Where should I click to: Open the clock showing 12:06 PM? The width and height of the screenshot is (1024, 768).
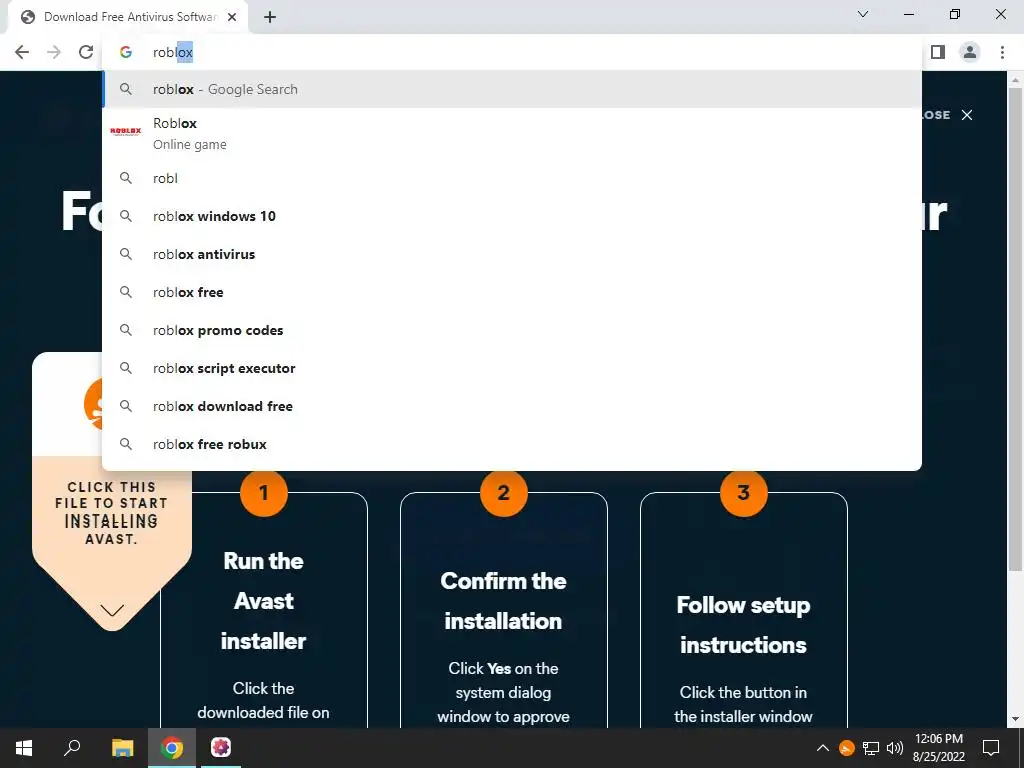[939, 748]
